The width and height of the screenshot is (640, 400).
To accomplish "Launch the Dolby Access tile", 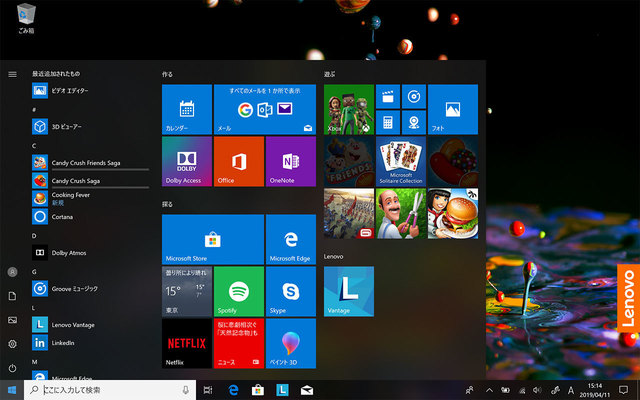I will point(187,161).
